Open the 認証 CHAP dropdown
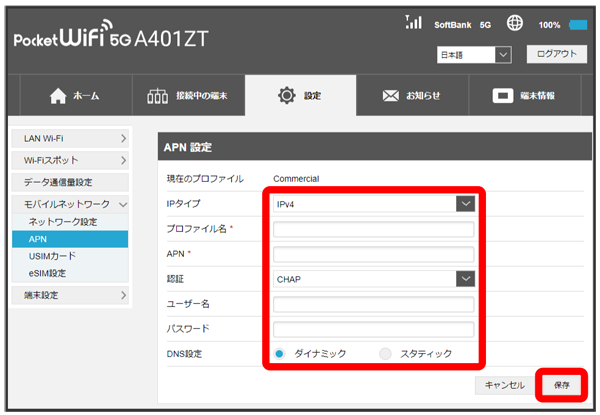 tap(373, 279)
